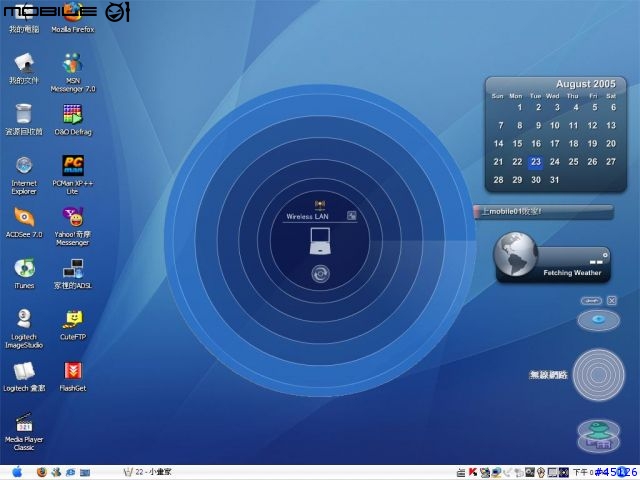Open the Mozilla Firefox desktop shortcut
640x480 pixels.
click(x=73, y=18)
